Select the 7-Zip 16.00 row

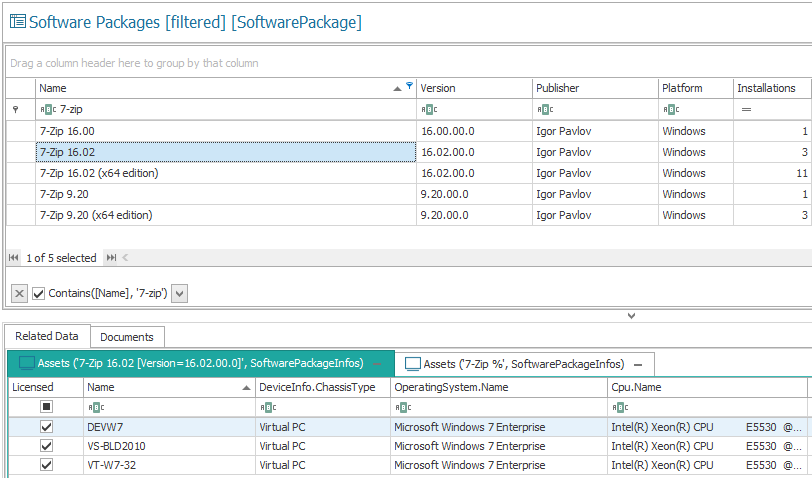click(408, 131)
